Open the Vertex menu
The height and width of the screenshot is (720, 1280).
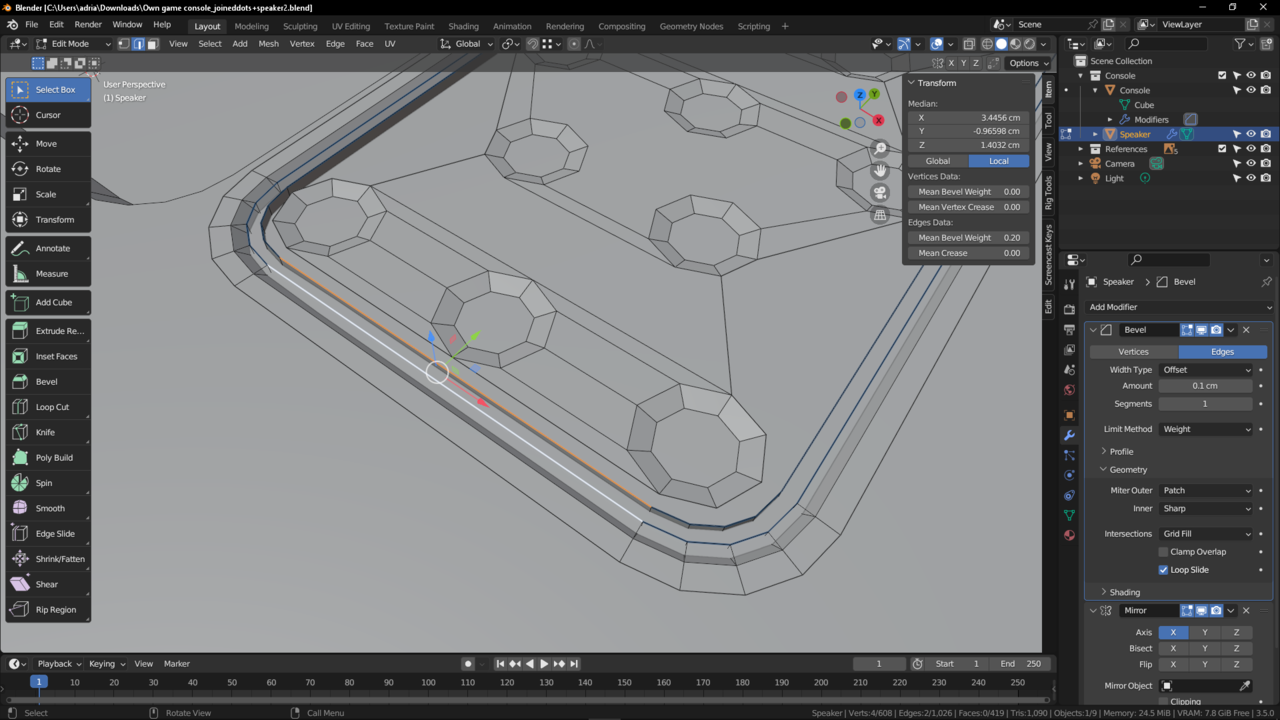(302, 44)
